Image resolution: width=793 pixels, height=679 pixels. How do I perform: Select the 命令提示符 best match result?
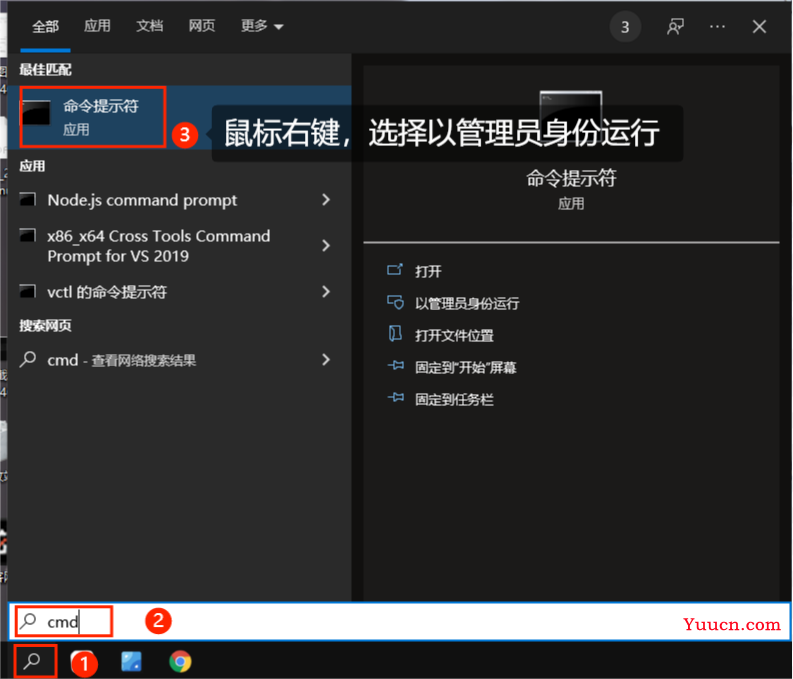coord(180,117)
